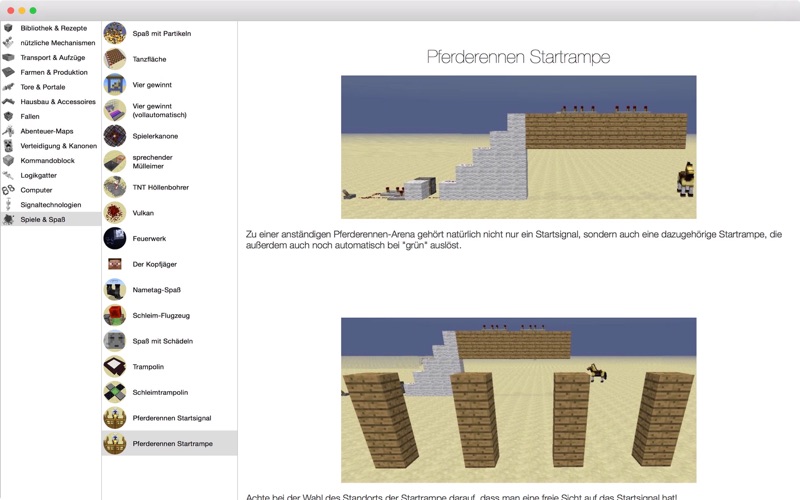The width and height of the screenshot is (800, 500).
Task: Click the Spaß mit Partikeln round thumbnail
Action: tap(115, 33)
